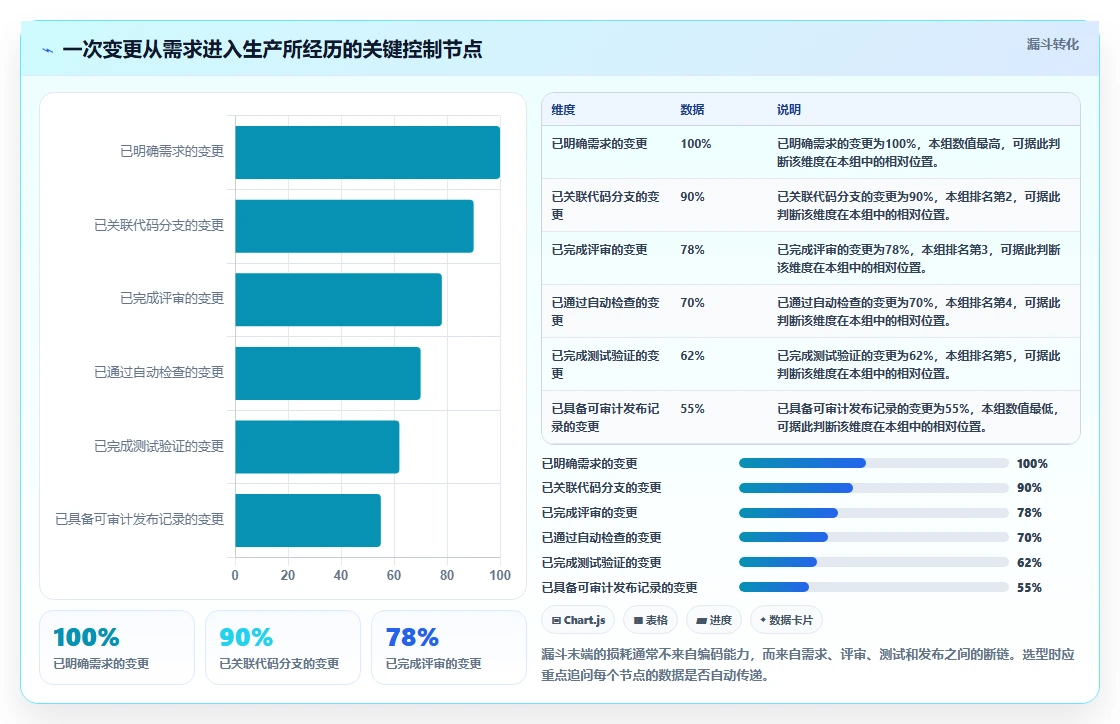The height and width of the screenshot is (724, 1120).
Task: Click the description mentioning 本组排名第4
Action: (x=919, y=311)
